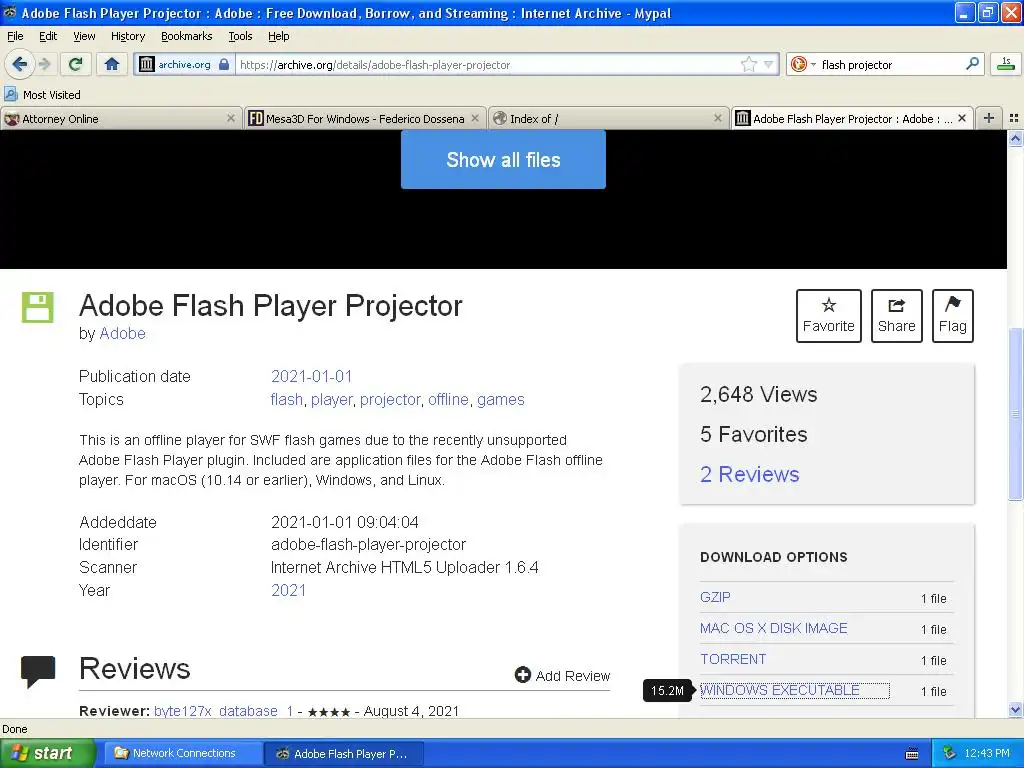Jump to the 2 Reviews link
Image resolution: width=1024 pixels, height=768 pixels.
click(750, 473)
